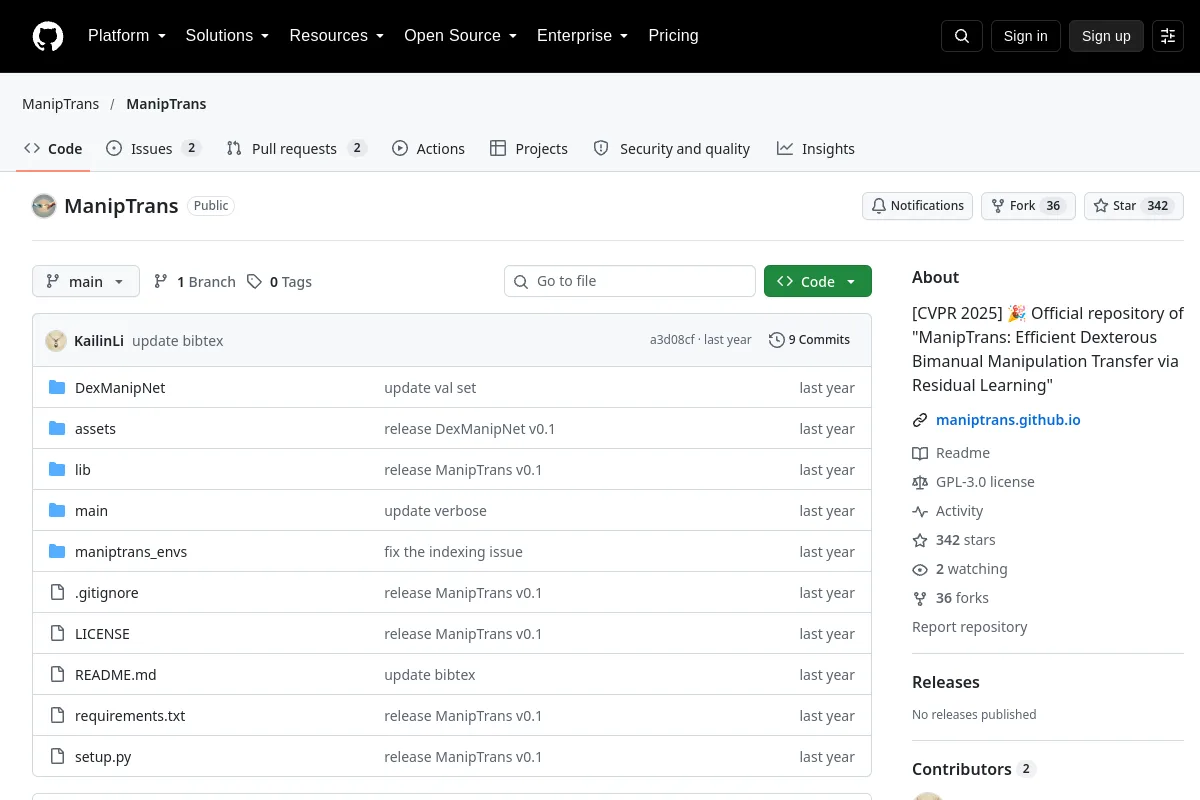Open the 'update verbose' commit message
The width and height of the screenshot is (1200, 800).
(435, 511)
